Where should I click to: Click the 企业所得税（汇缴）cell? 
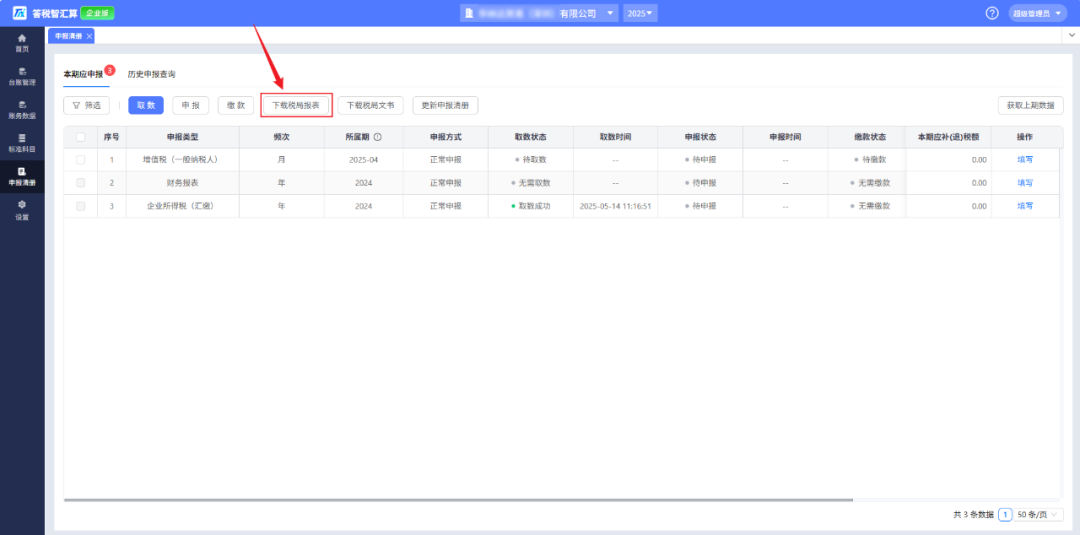pyautogui.click(x=183, y=206)
